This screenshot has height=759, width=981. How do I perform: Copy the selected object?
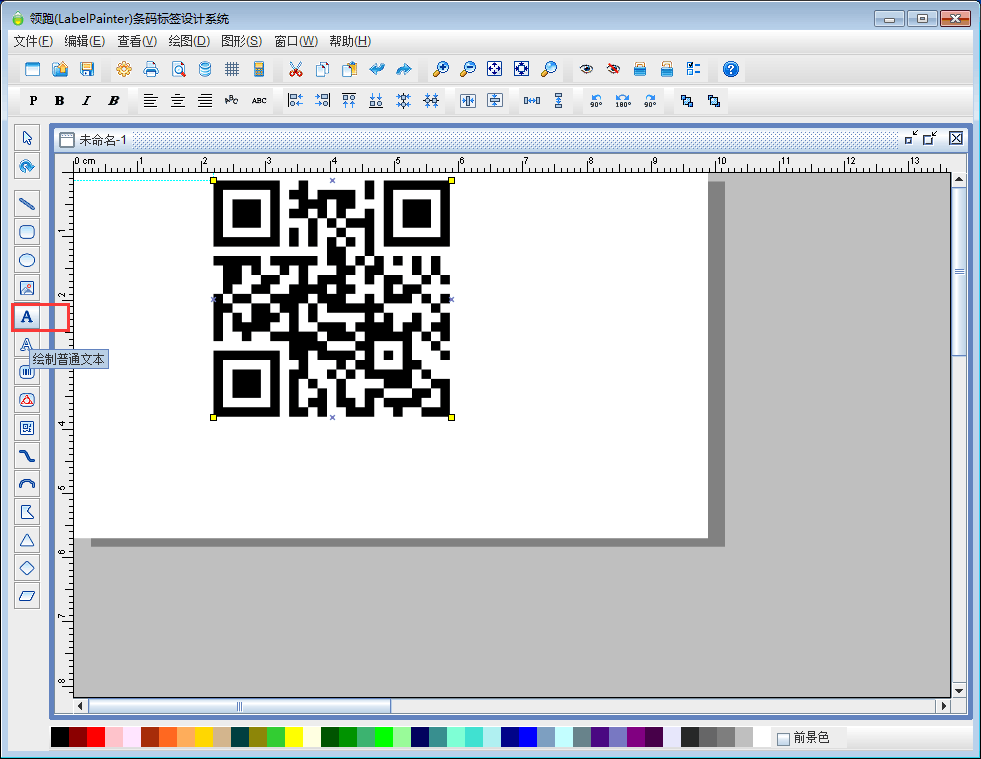coord(322,69)
